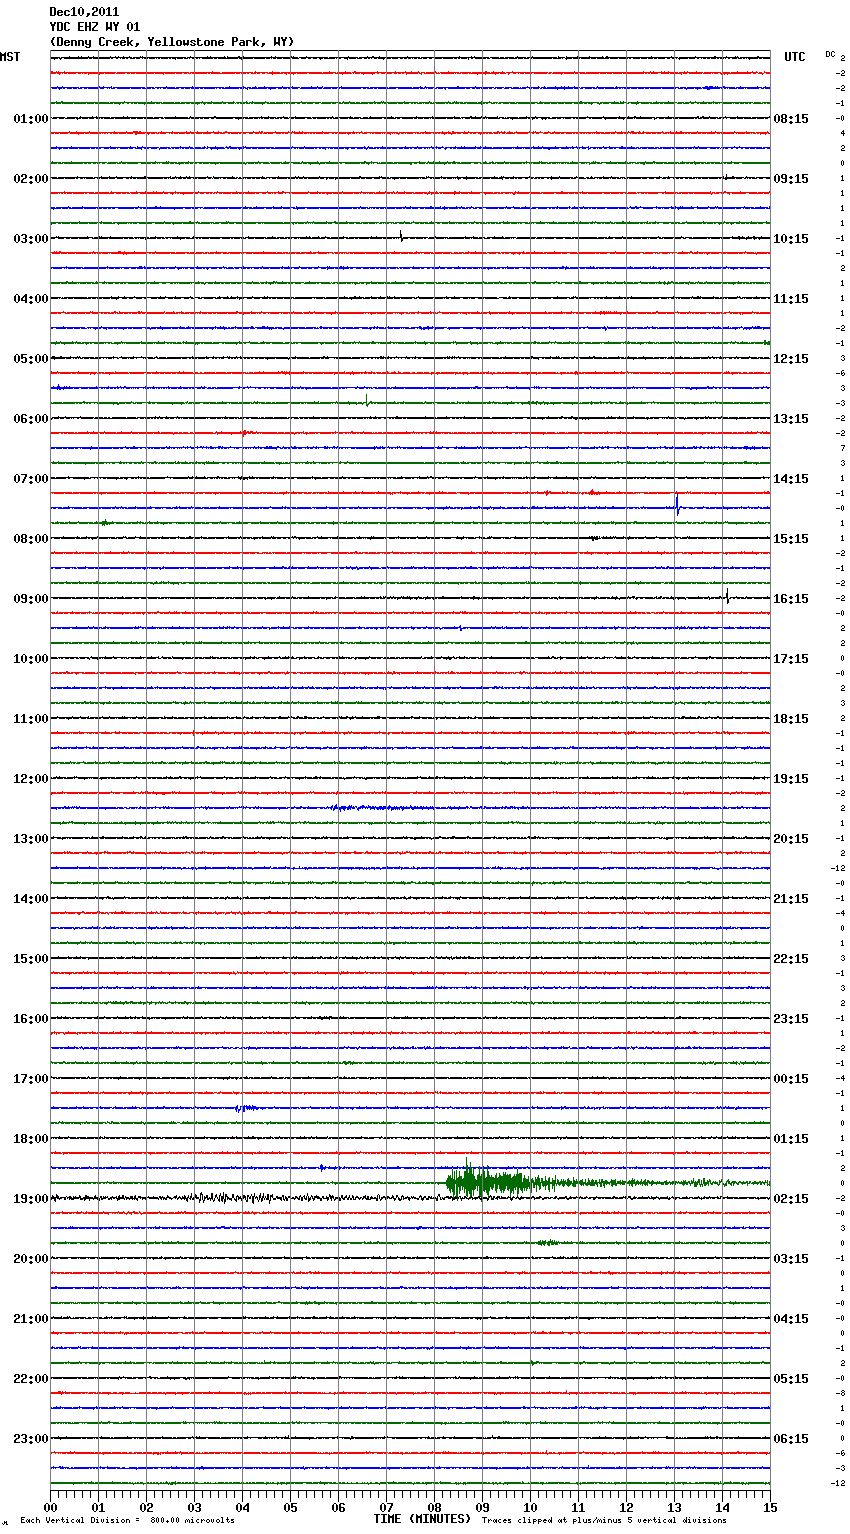Click the 06:15 UTC time label
The height and width of the screenshot is (1534, 850).
[791, 1439]
